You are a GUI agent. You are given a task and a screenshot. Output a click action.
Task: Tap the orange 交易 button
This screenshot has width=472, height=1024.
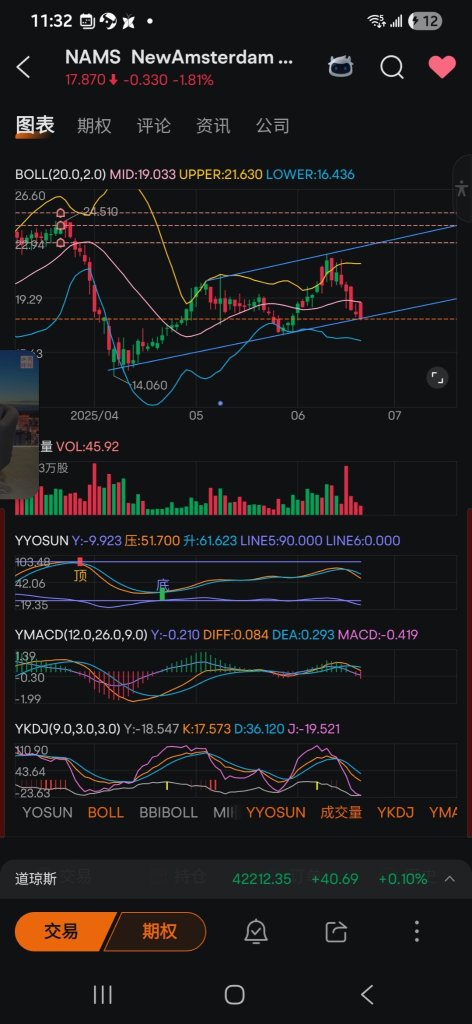click(61, 931)
